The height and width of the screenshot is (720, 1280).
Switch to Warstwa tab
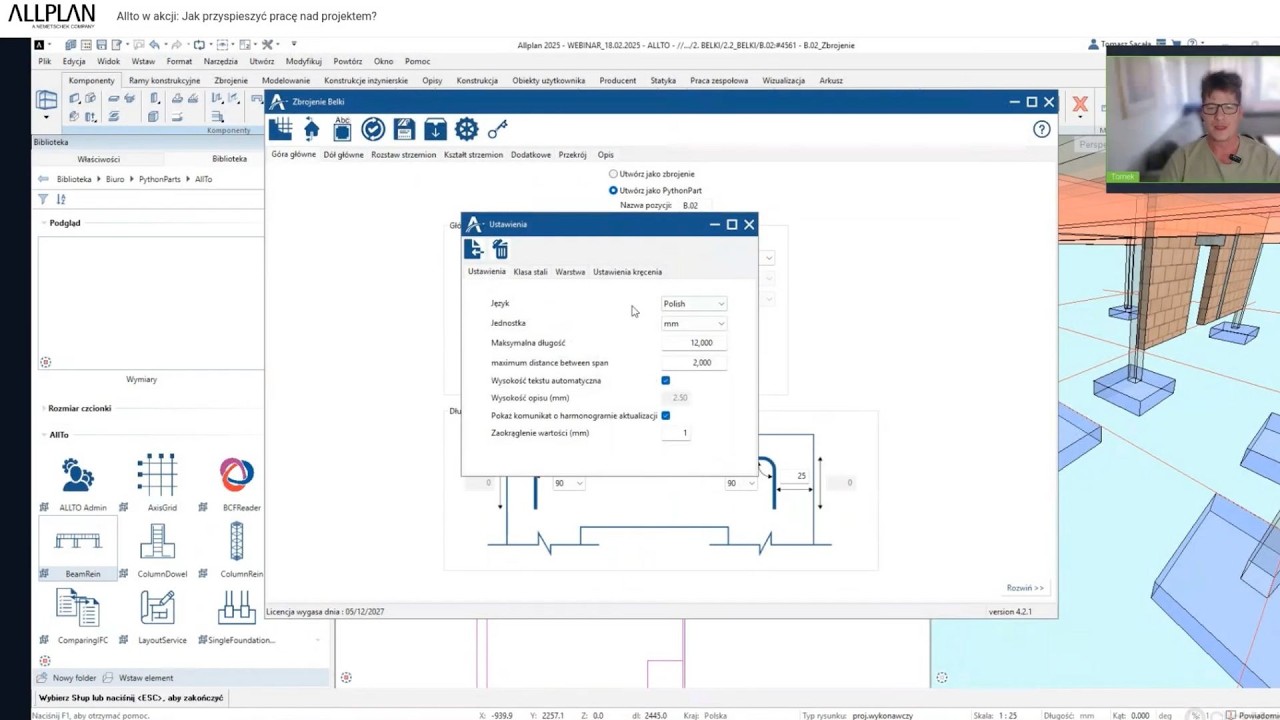(x=570, y=272)
